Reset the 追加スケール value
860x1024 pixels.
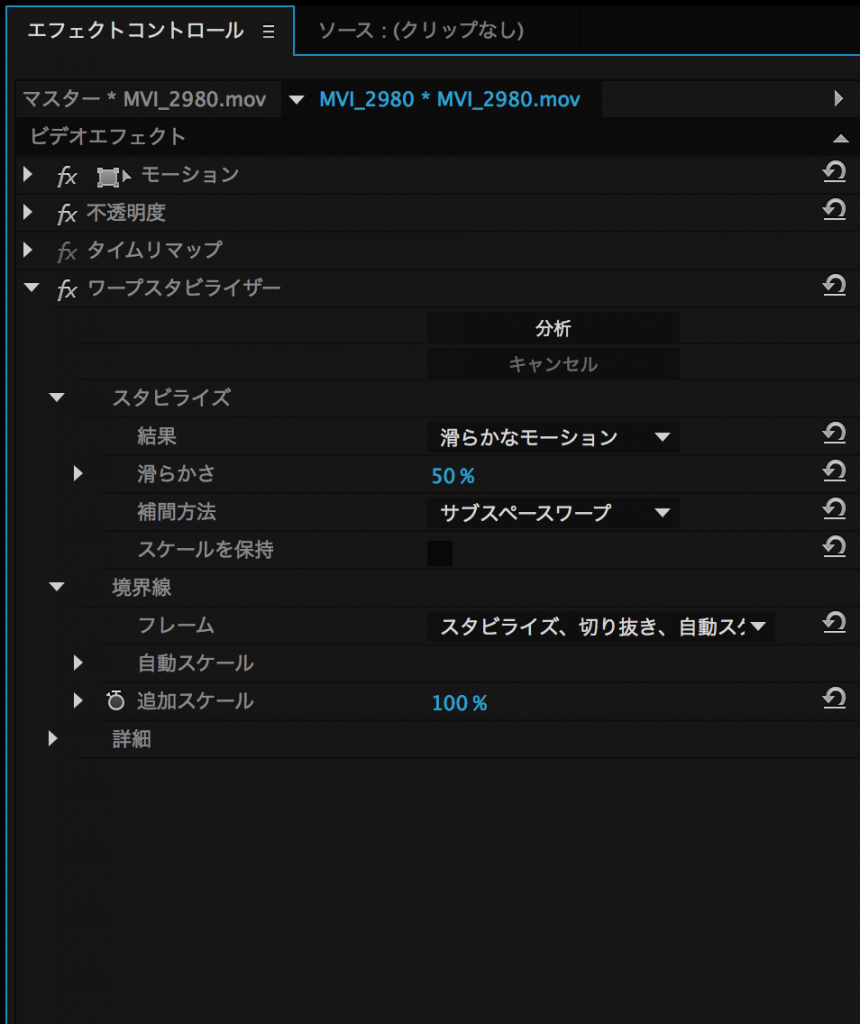pyautogui.click(x=834, y=700)
